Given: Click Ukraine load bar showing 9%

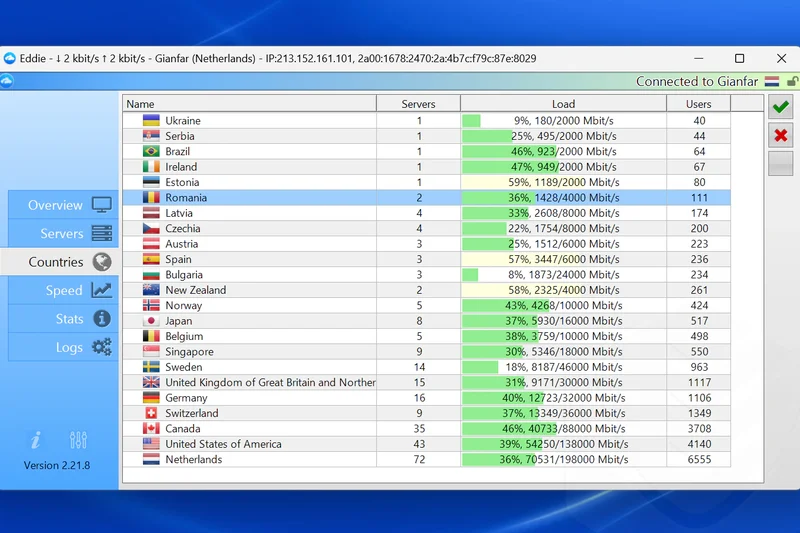Looking at the screenshot, I should click(563, 121).
